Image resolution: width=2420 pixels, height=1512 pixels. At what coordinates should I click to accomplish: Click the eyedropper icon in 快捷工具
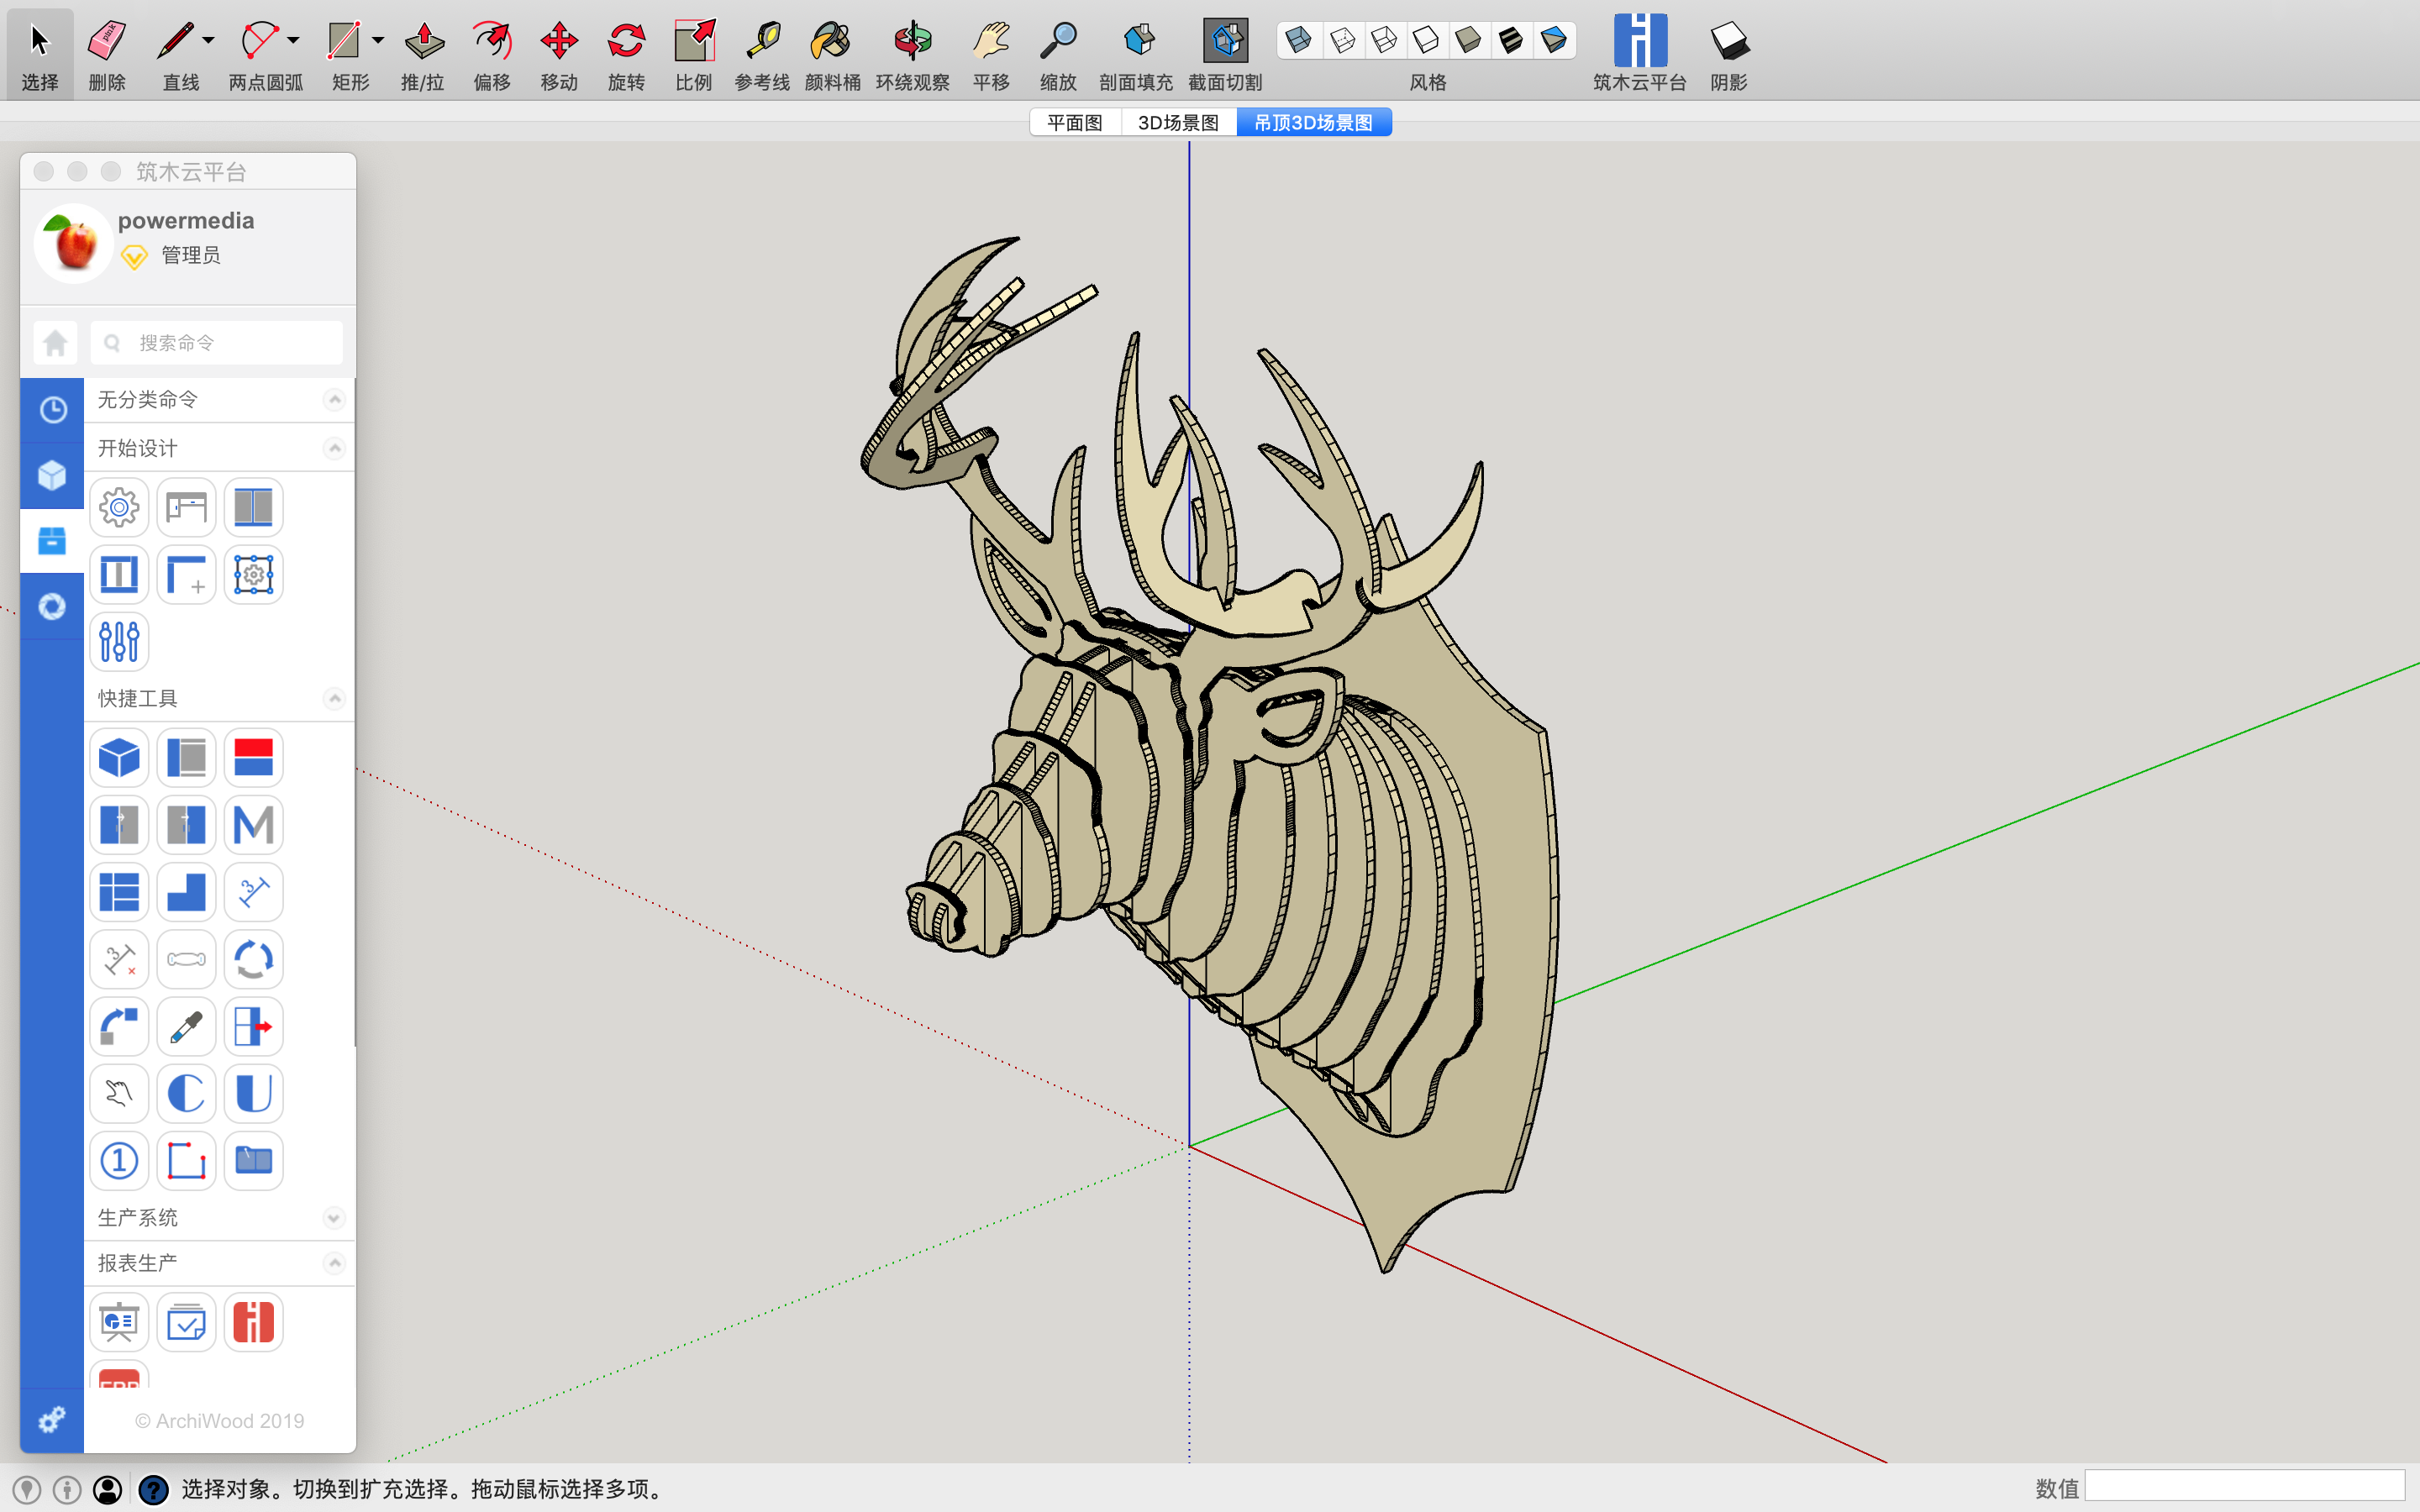click(x=186, y=1027)
